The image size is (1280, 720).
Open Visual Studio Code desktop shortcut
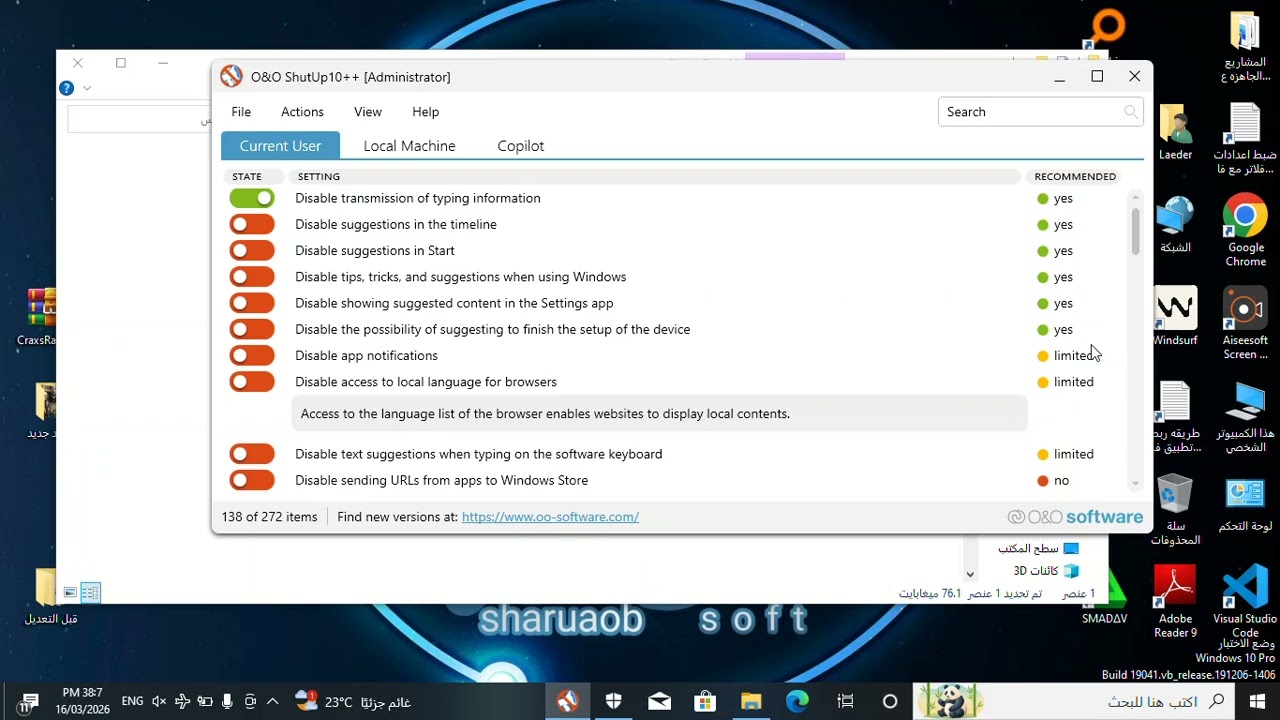[x=1245, y=600]
